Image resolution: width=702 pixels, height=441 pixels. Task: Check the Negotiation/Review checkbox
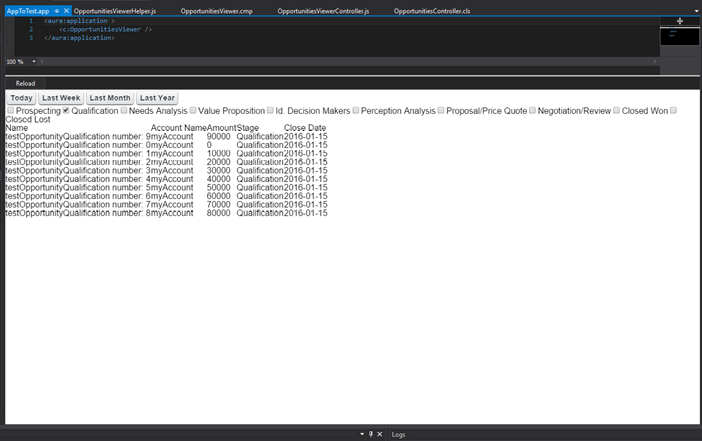click(x=532, y=110)
